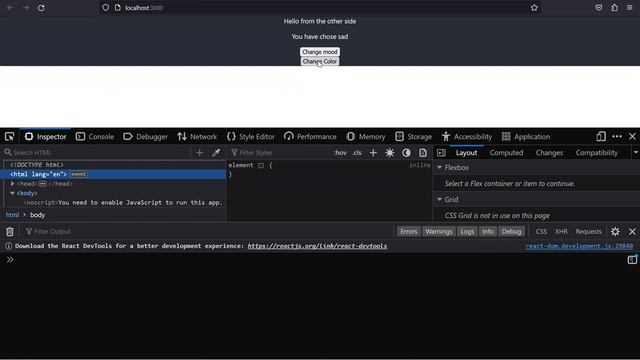Click the Change Color button

coord(320,61)
